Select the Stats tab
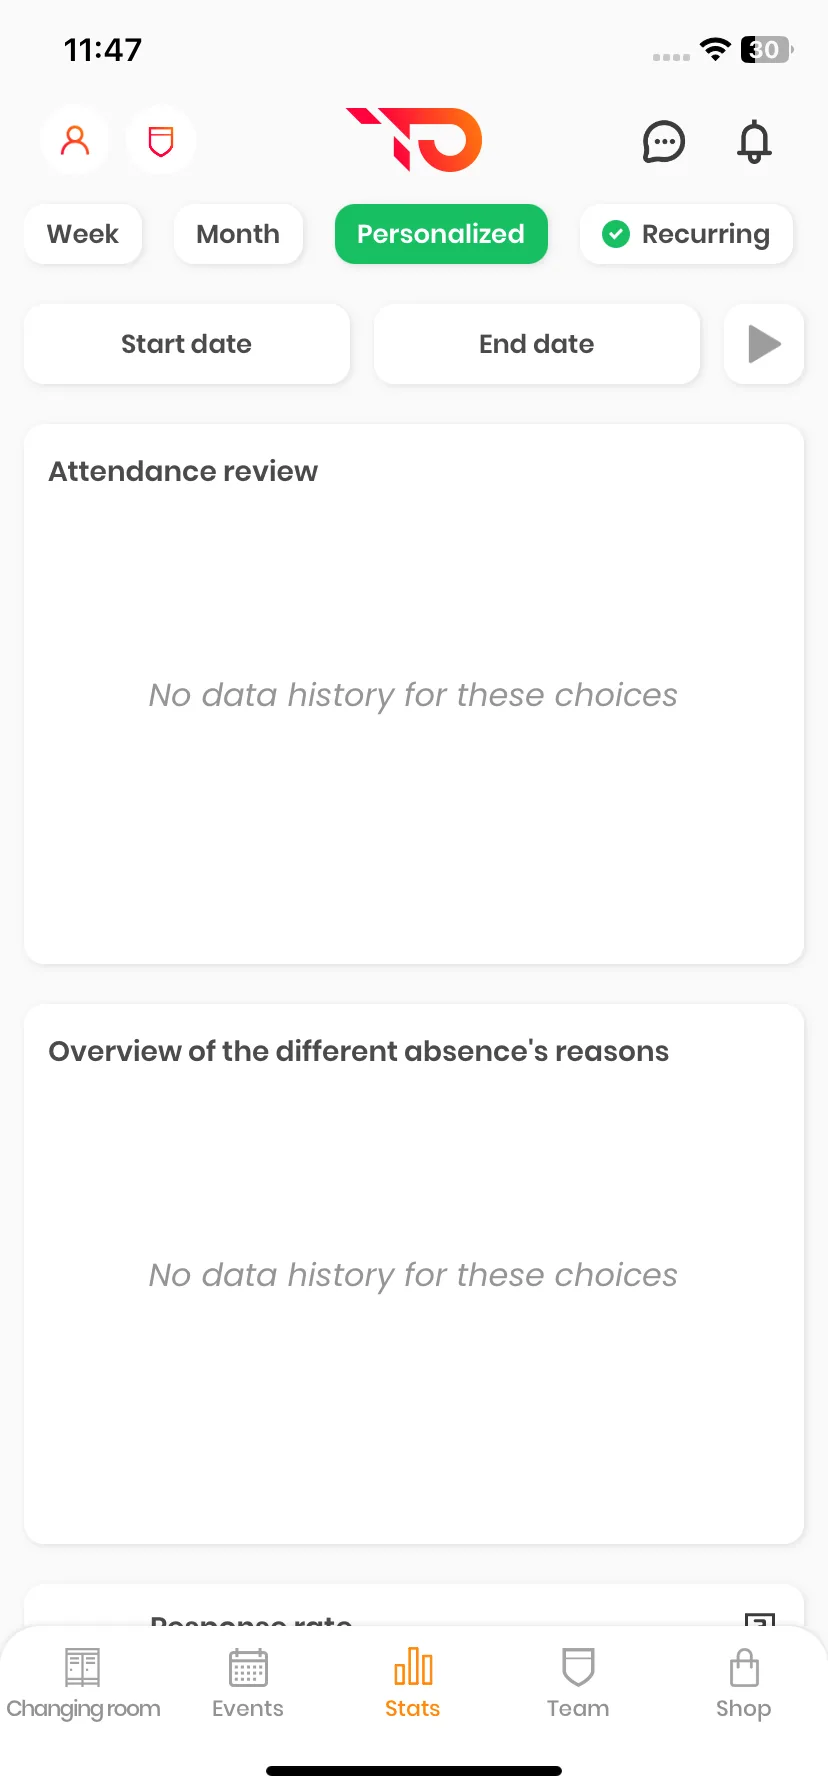The height and width of the screenshot is (1792, 828). click(413, 1684)
